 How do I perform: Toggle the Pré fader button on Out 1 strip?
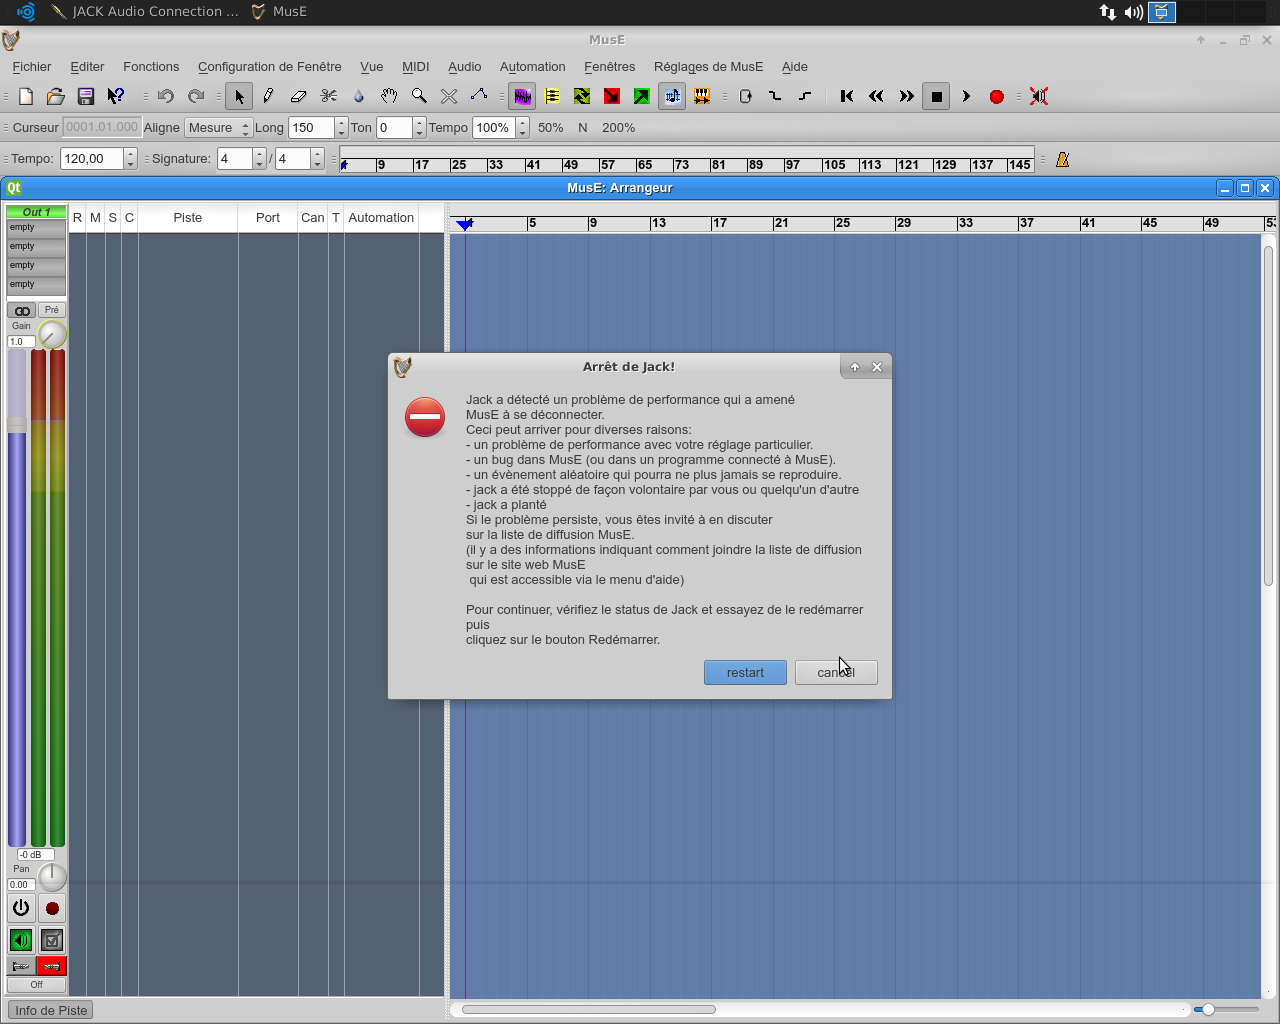pyautogui.click(x=52, y=310)
